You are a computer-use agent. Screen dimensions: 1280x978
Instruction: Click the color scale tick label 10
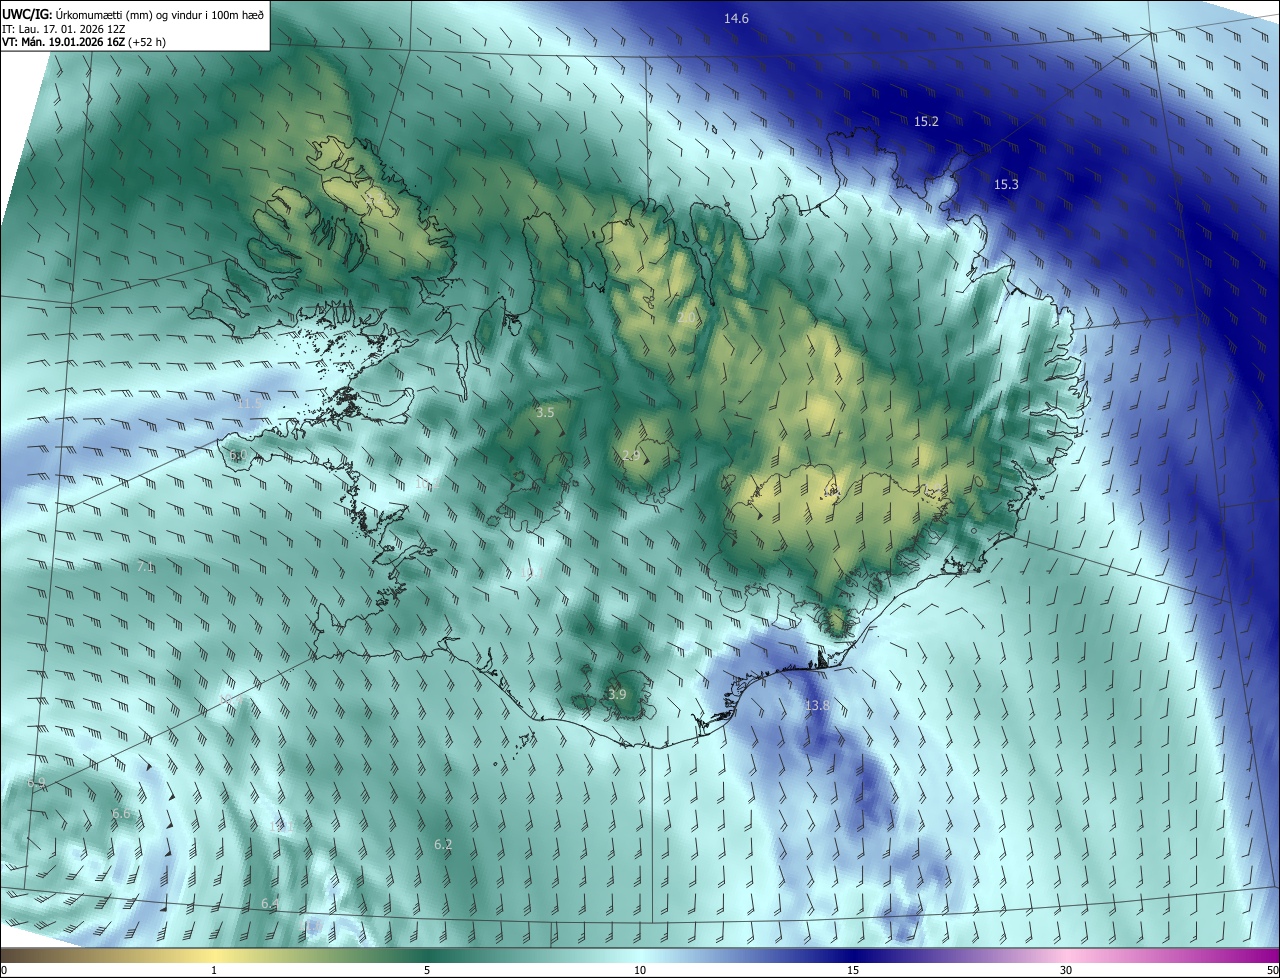click(x=640, y=970)
